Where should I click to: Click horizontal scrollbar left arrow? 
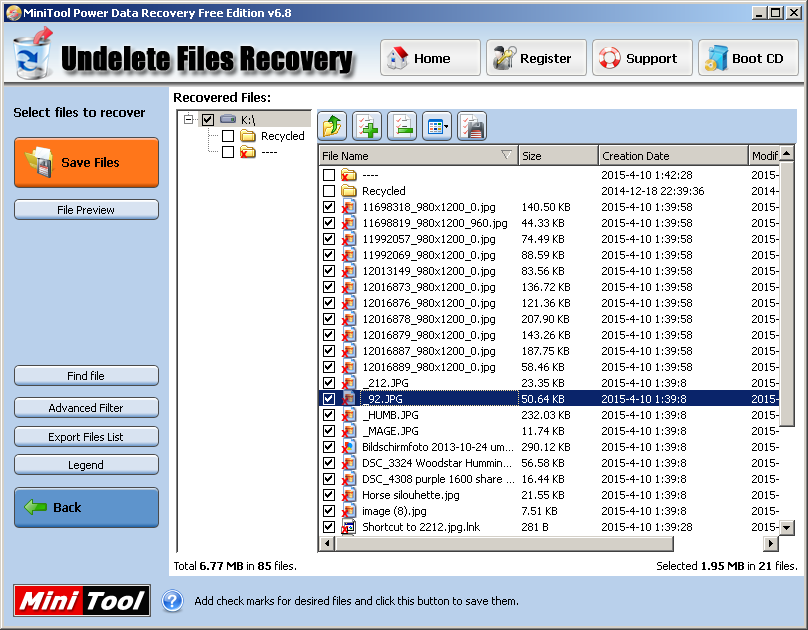tap(327, 543)
